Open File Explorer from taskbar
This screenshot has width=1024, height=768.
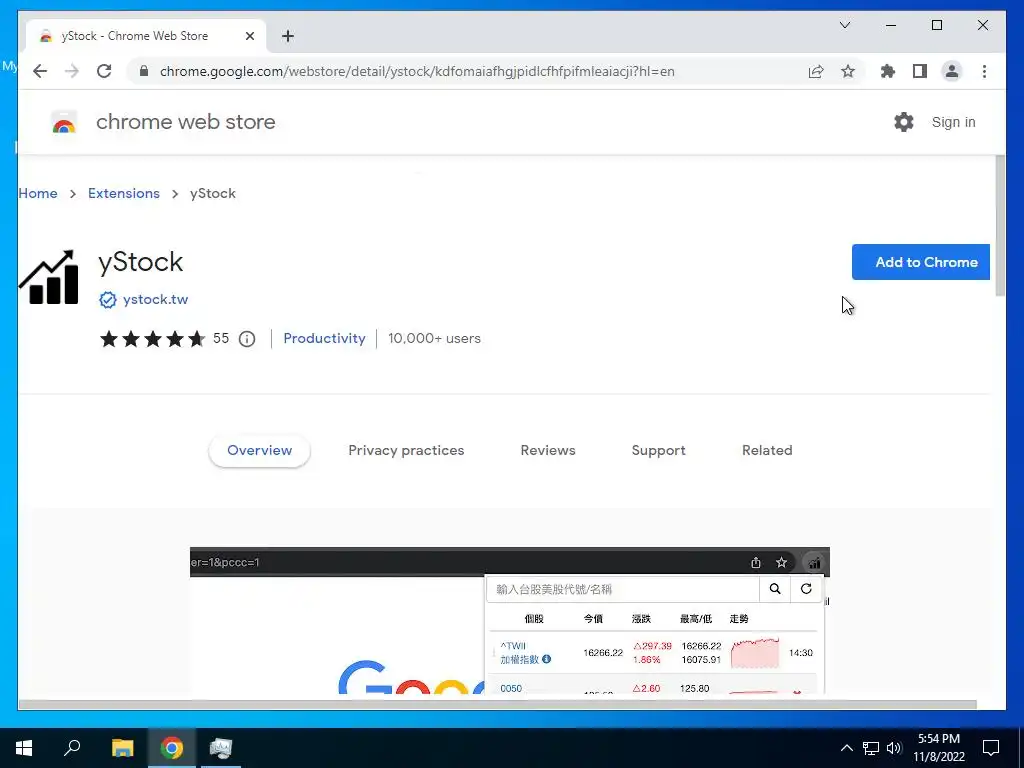(122, 748)
